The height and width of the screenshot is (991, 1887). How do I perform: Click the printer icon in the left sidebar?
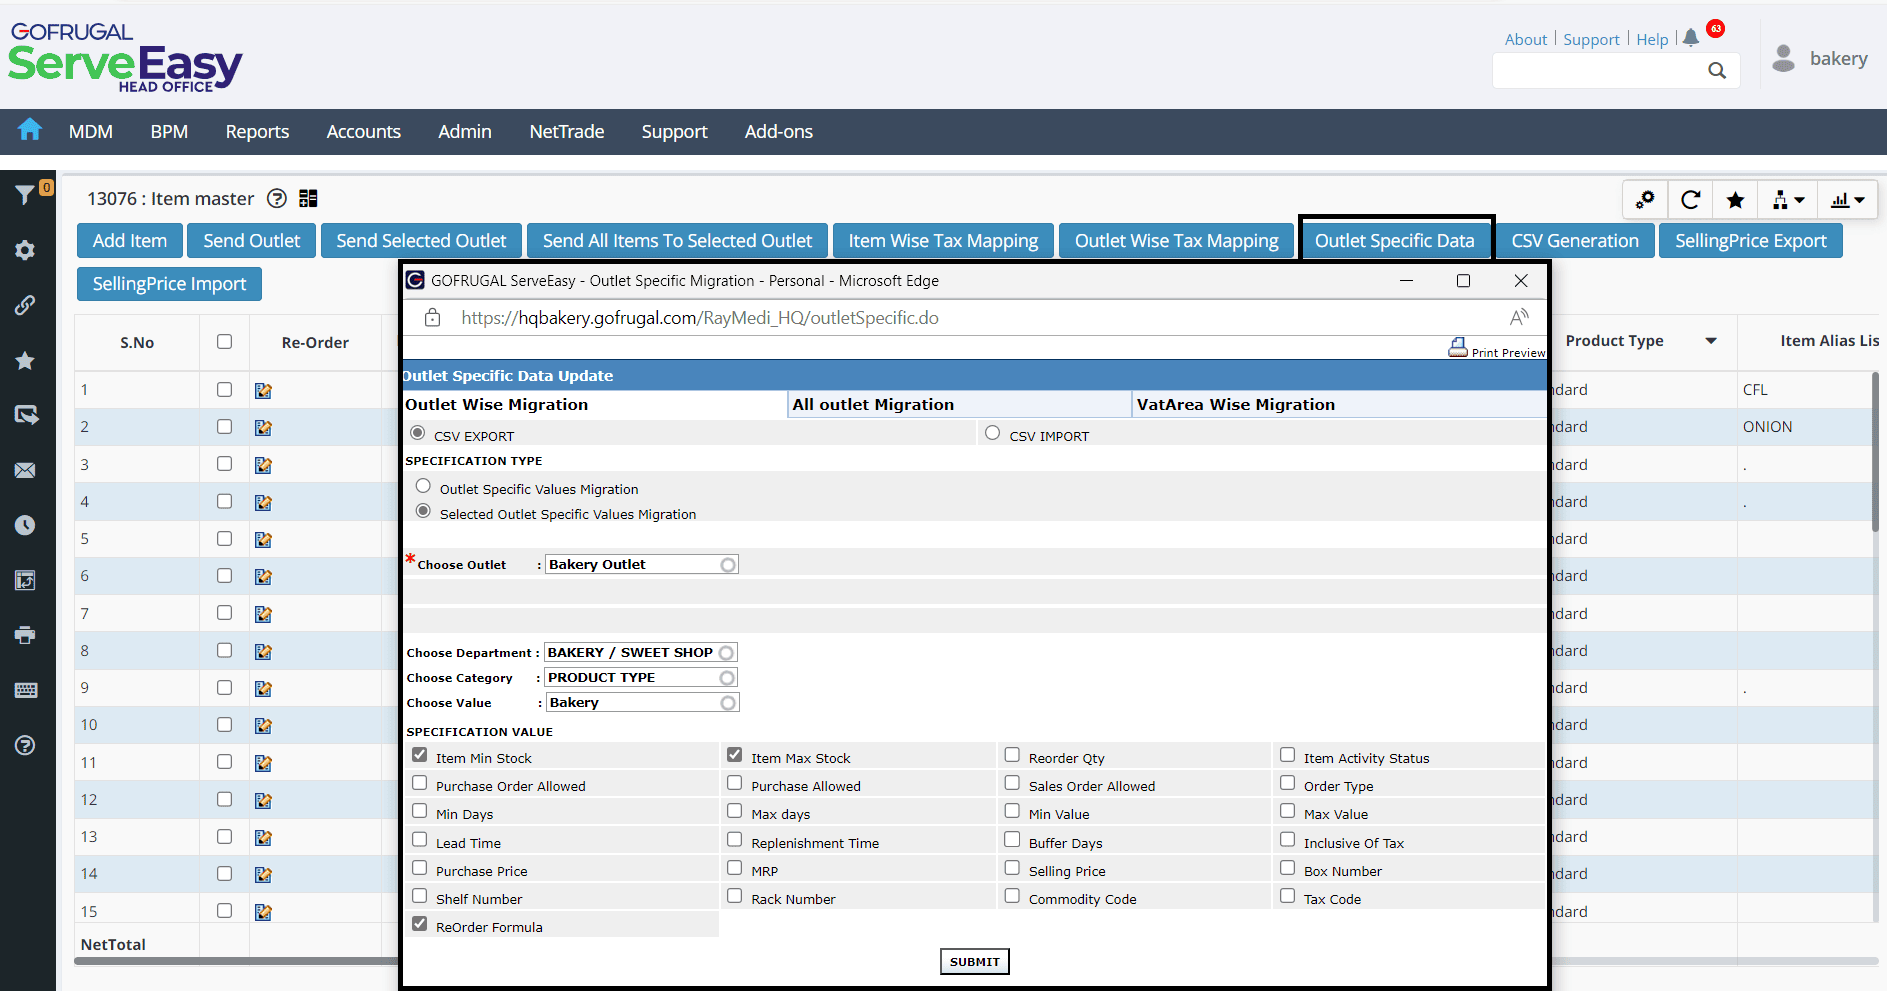click(25, 635)
